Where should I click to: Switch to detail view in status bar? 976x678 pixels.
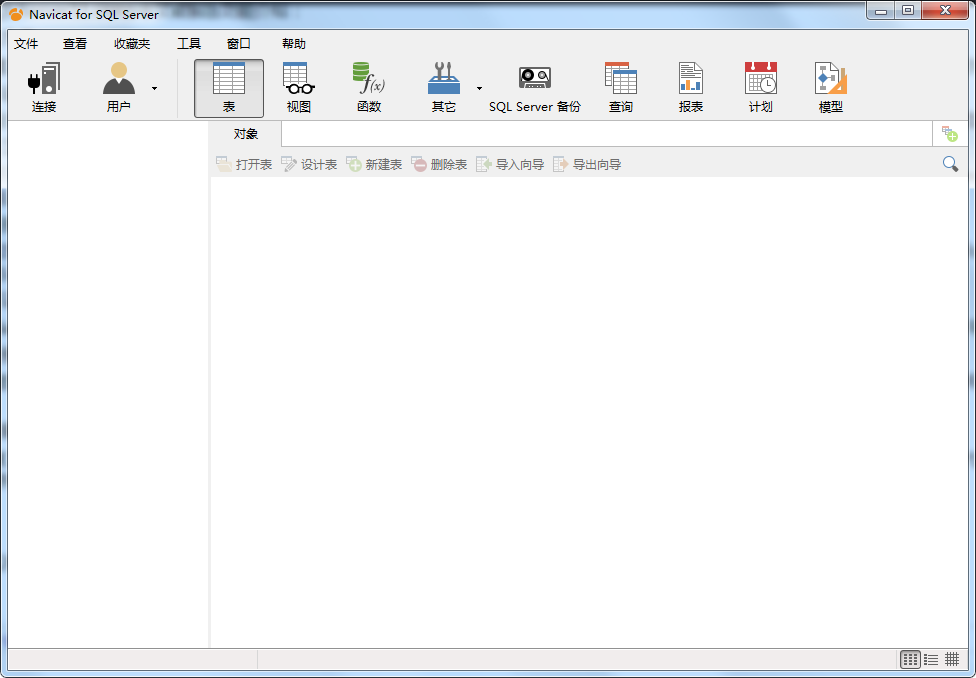952,659
